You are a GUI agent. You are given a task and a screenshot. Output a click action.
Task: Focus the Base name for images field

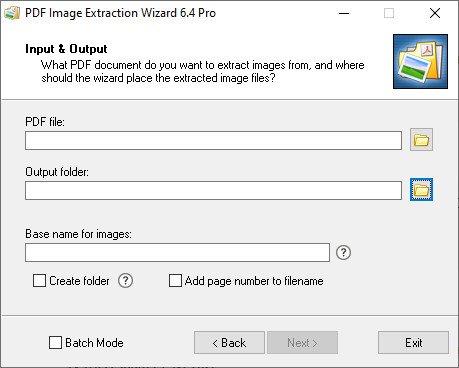(x=177, y=252)
